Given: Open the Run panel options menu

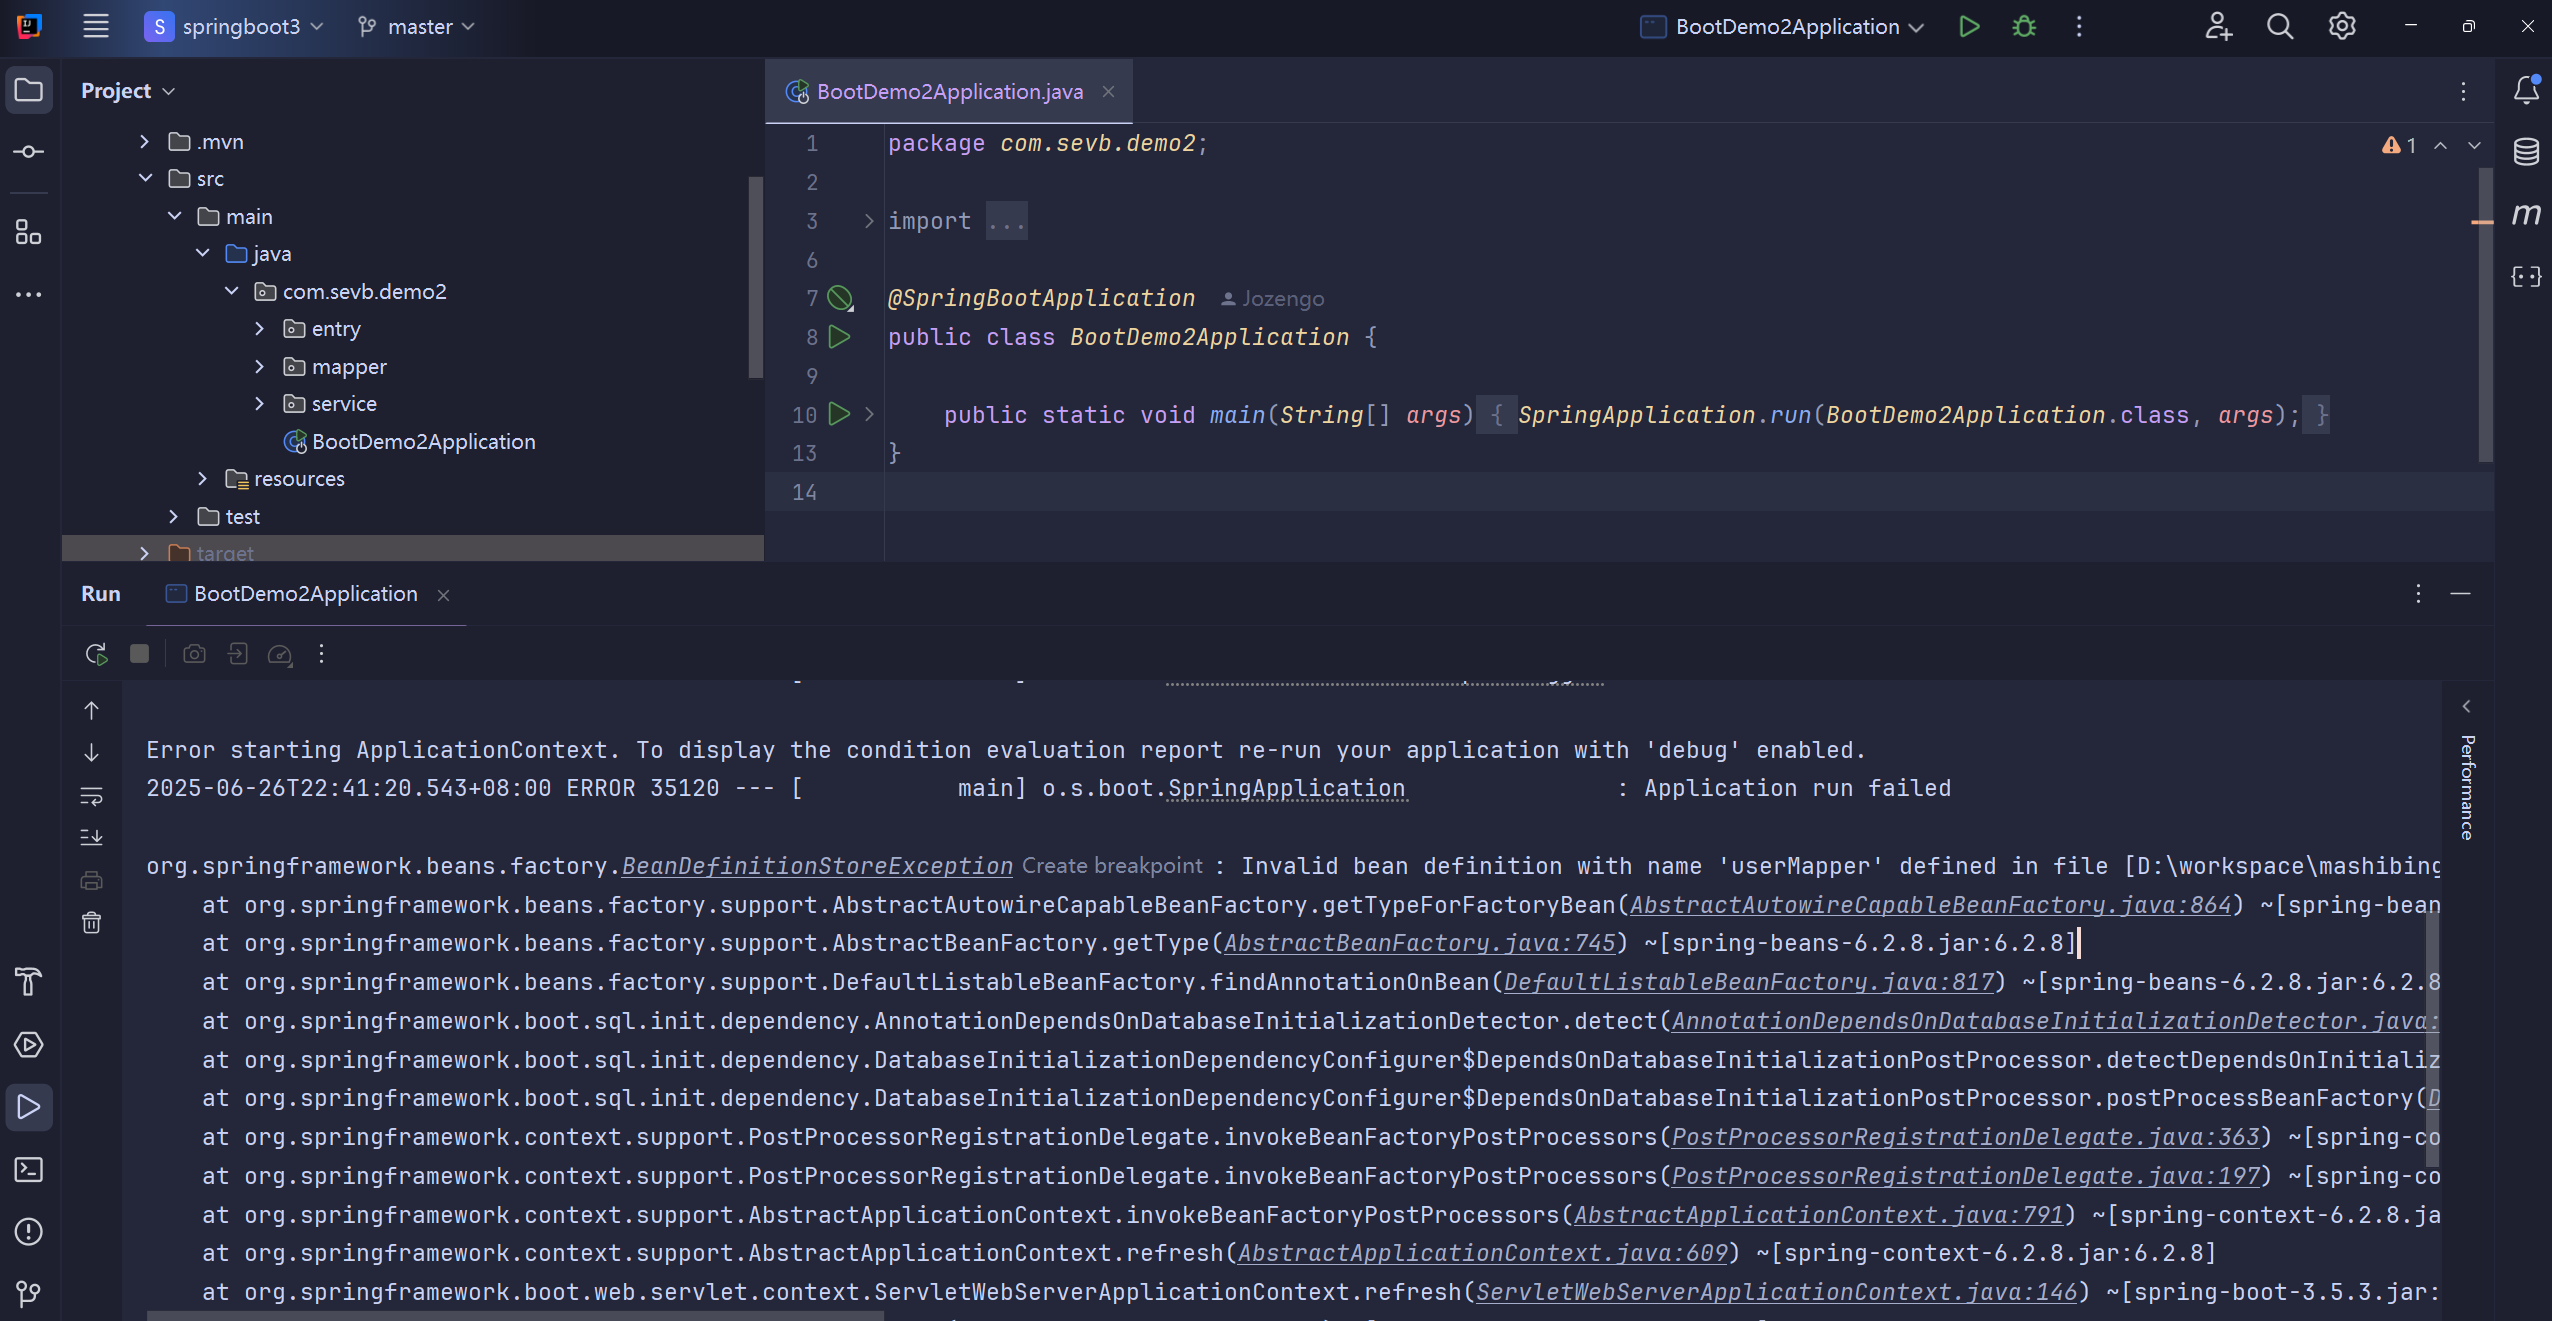Looking at the screenshot, I should pos(2418,594).
